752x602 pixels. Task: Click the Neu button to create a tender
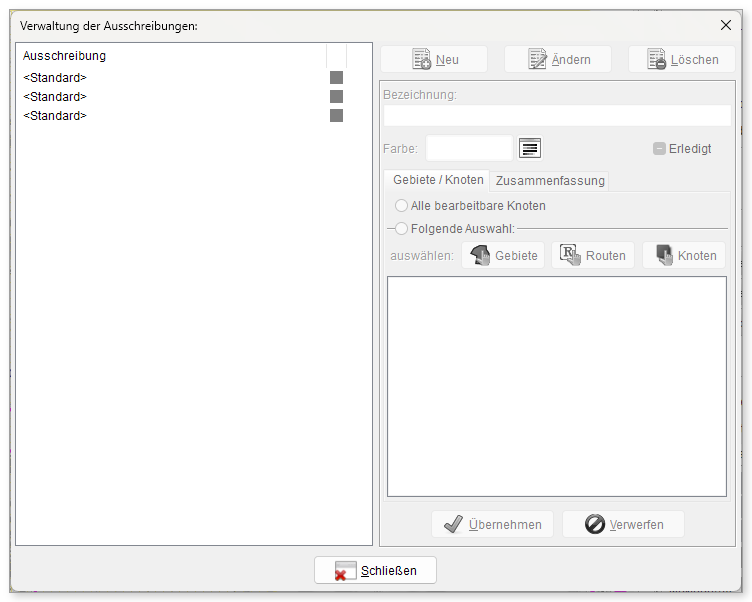click(x=434, y=59)
